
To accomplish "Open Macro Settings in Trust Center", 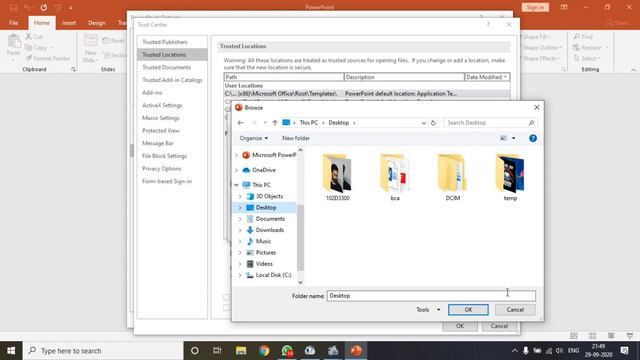I will tap(161, 118).
